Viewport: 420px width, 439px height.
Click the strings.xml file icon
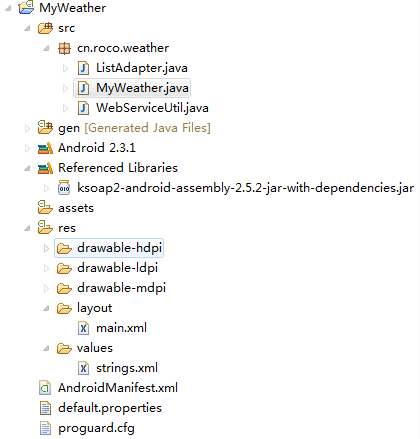point(83,368)
